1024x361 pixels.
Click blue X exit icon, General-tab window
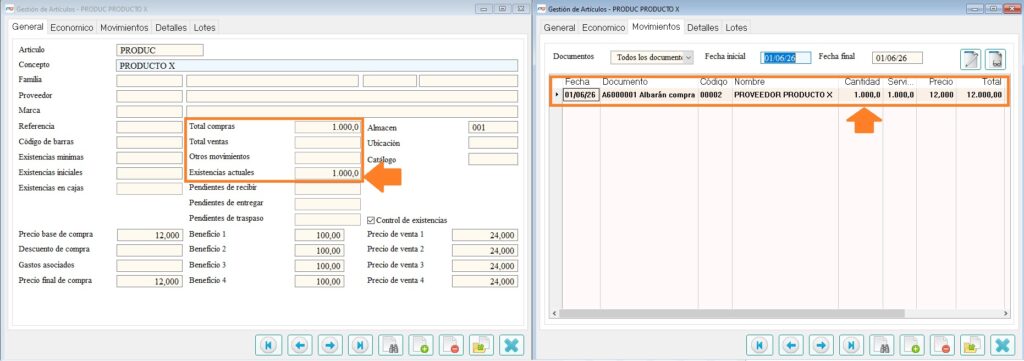click(511, 345)
